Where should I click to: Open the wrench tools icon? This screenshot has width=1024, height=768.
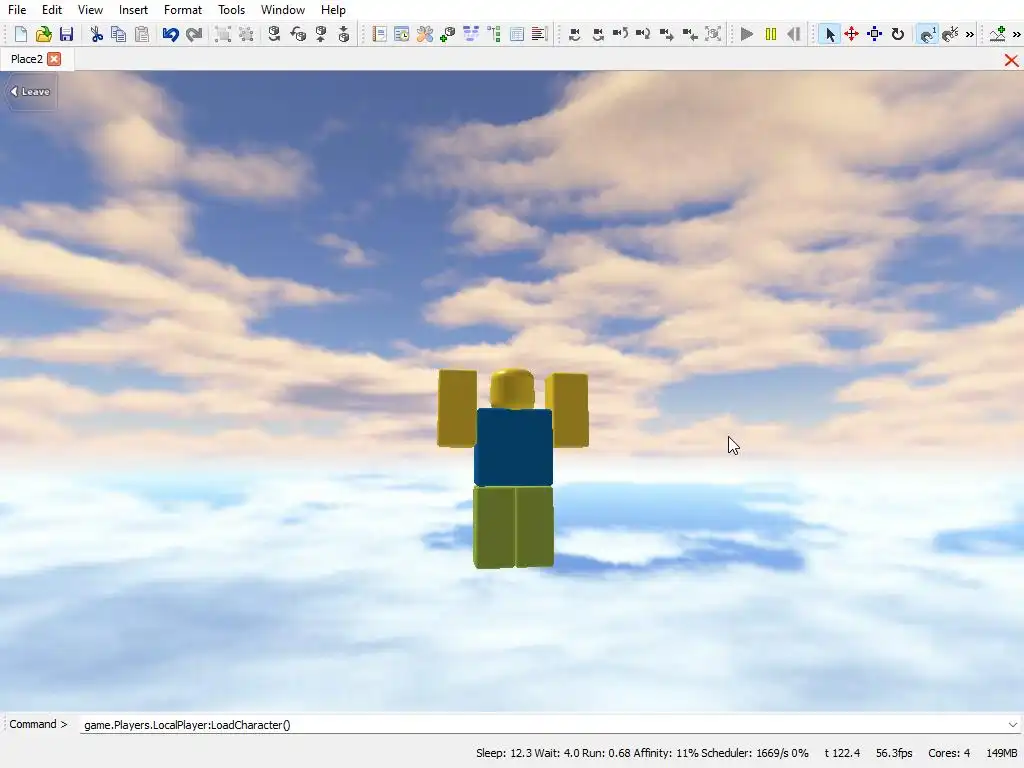[424, 35]
